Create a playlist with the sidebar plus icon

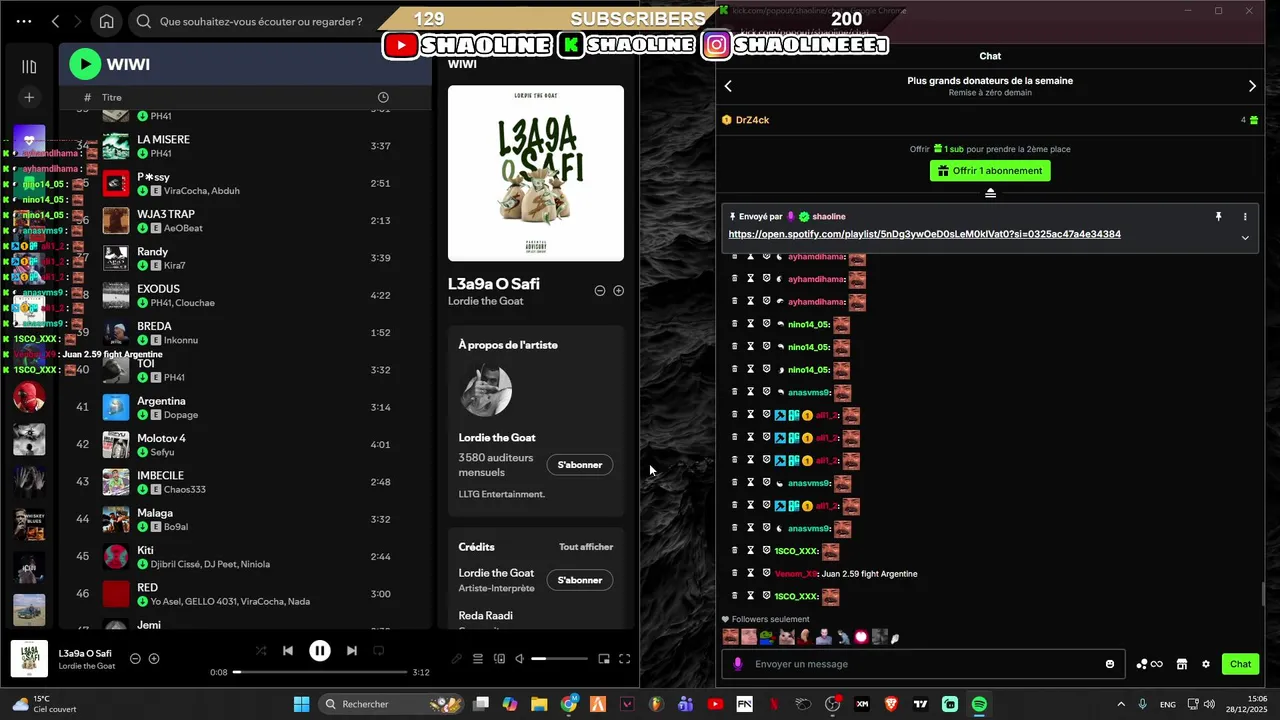click(29, 97)
